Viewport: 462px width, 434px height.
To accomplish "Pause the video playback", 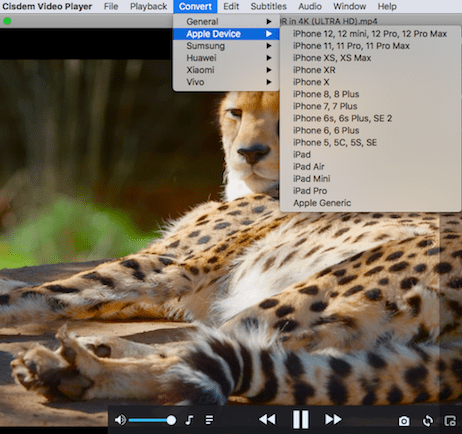I will 300,419.
